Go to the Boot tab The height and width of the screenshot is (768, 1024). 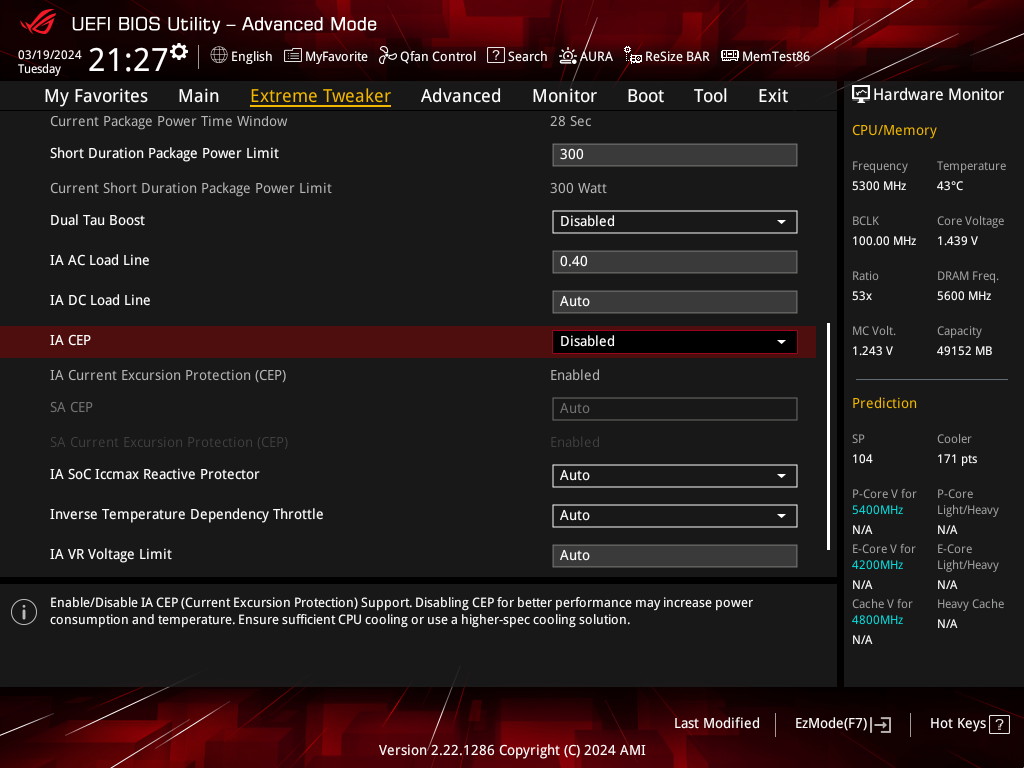click(645, 96)
